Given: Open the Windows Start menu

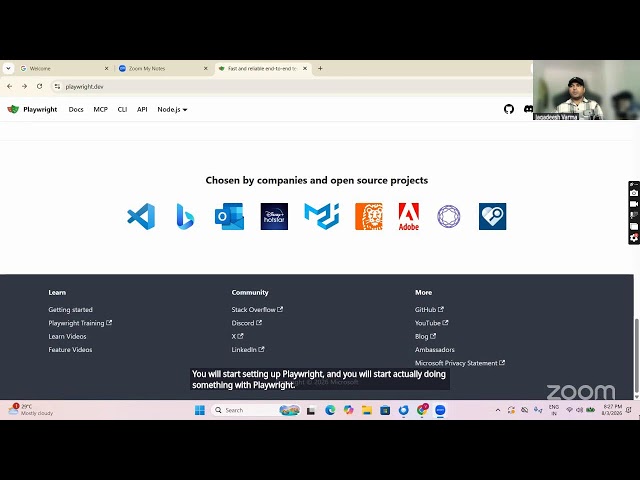Looking at the screenshot, I should coord(200,410).
